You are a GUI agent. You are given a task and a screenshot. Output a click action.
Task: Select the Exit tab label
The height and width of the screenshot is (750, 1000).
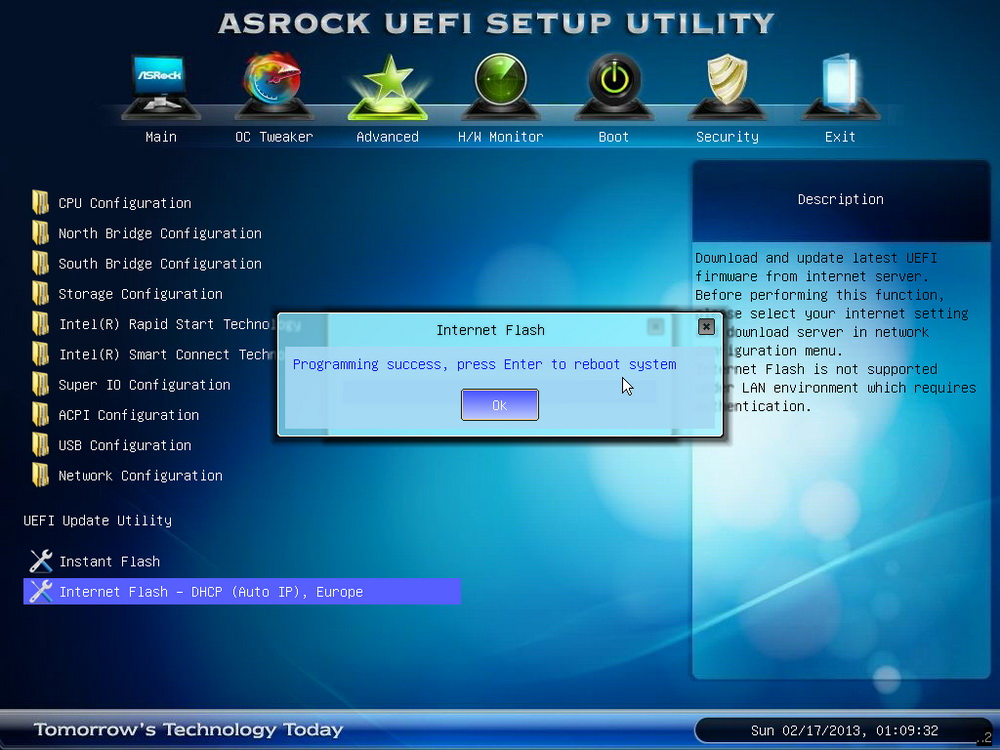pos(840,136)
